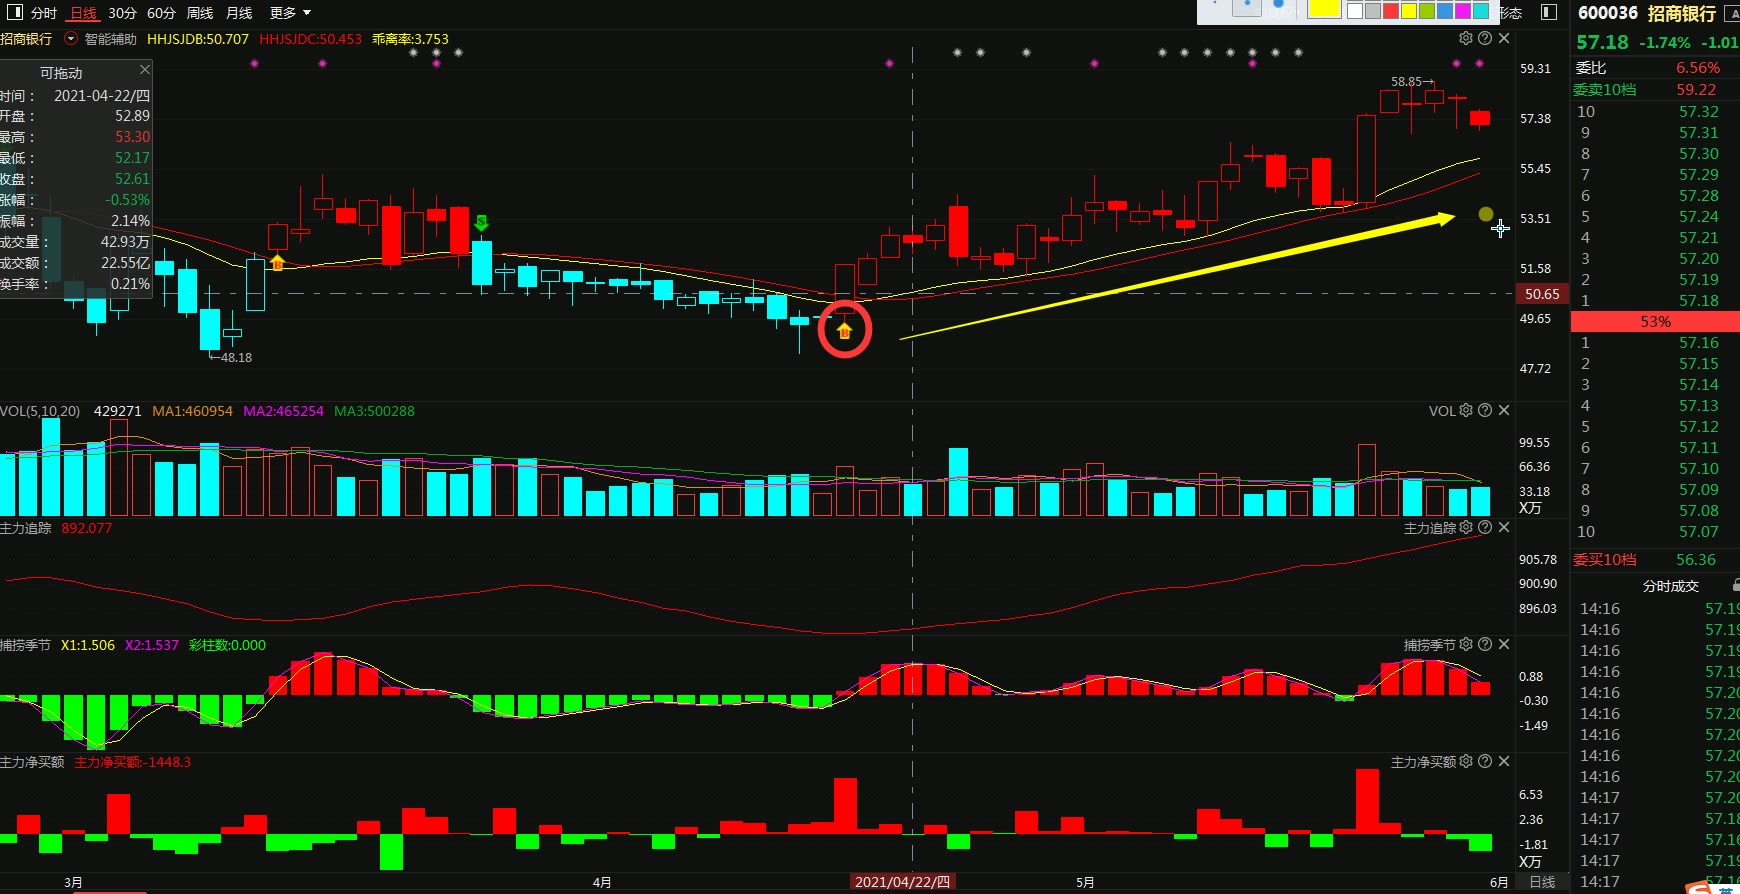Switch to the 分时 intraday tab
This screenshot has width=1740, height=894.
[x=44, y=13]
